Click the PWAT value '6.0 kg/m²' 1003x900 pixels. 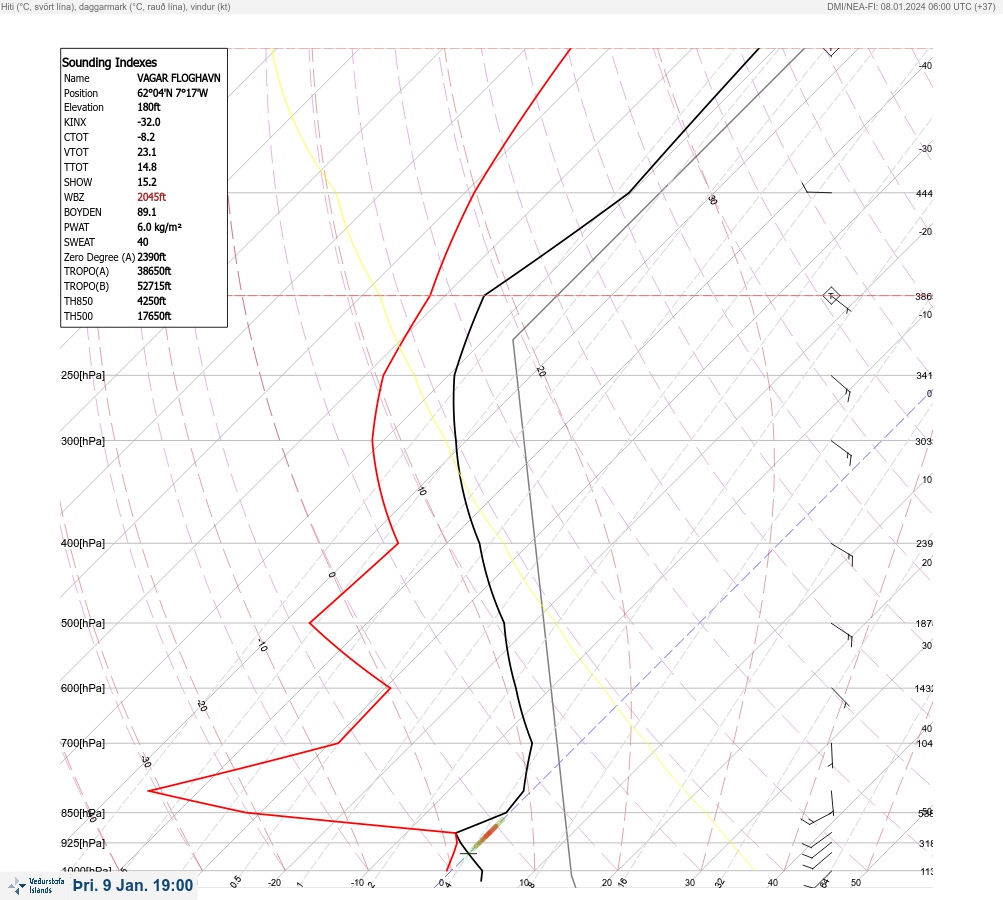(x=159, y=227)
